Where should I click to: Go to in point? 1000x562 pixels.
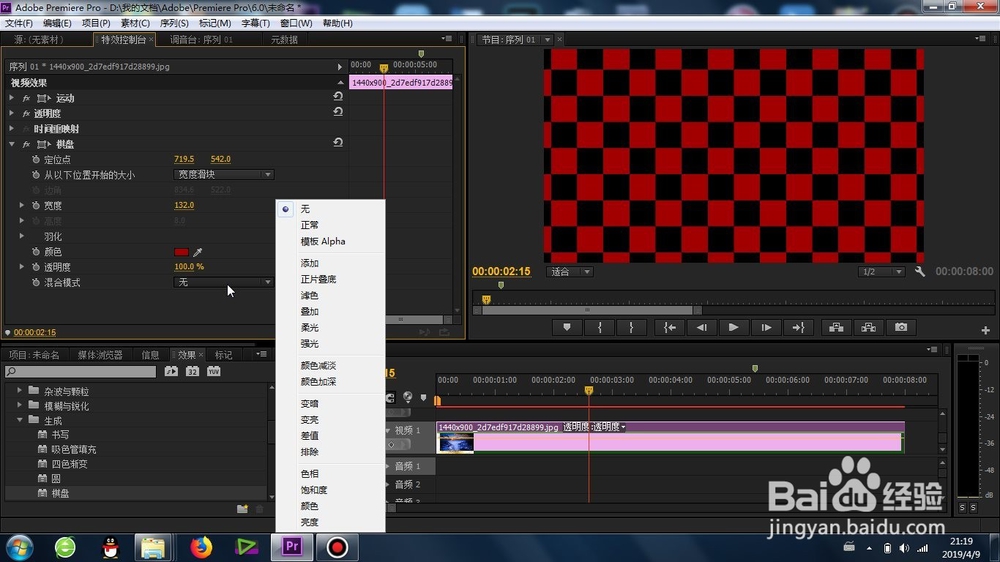(x=669, y=327)
